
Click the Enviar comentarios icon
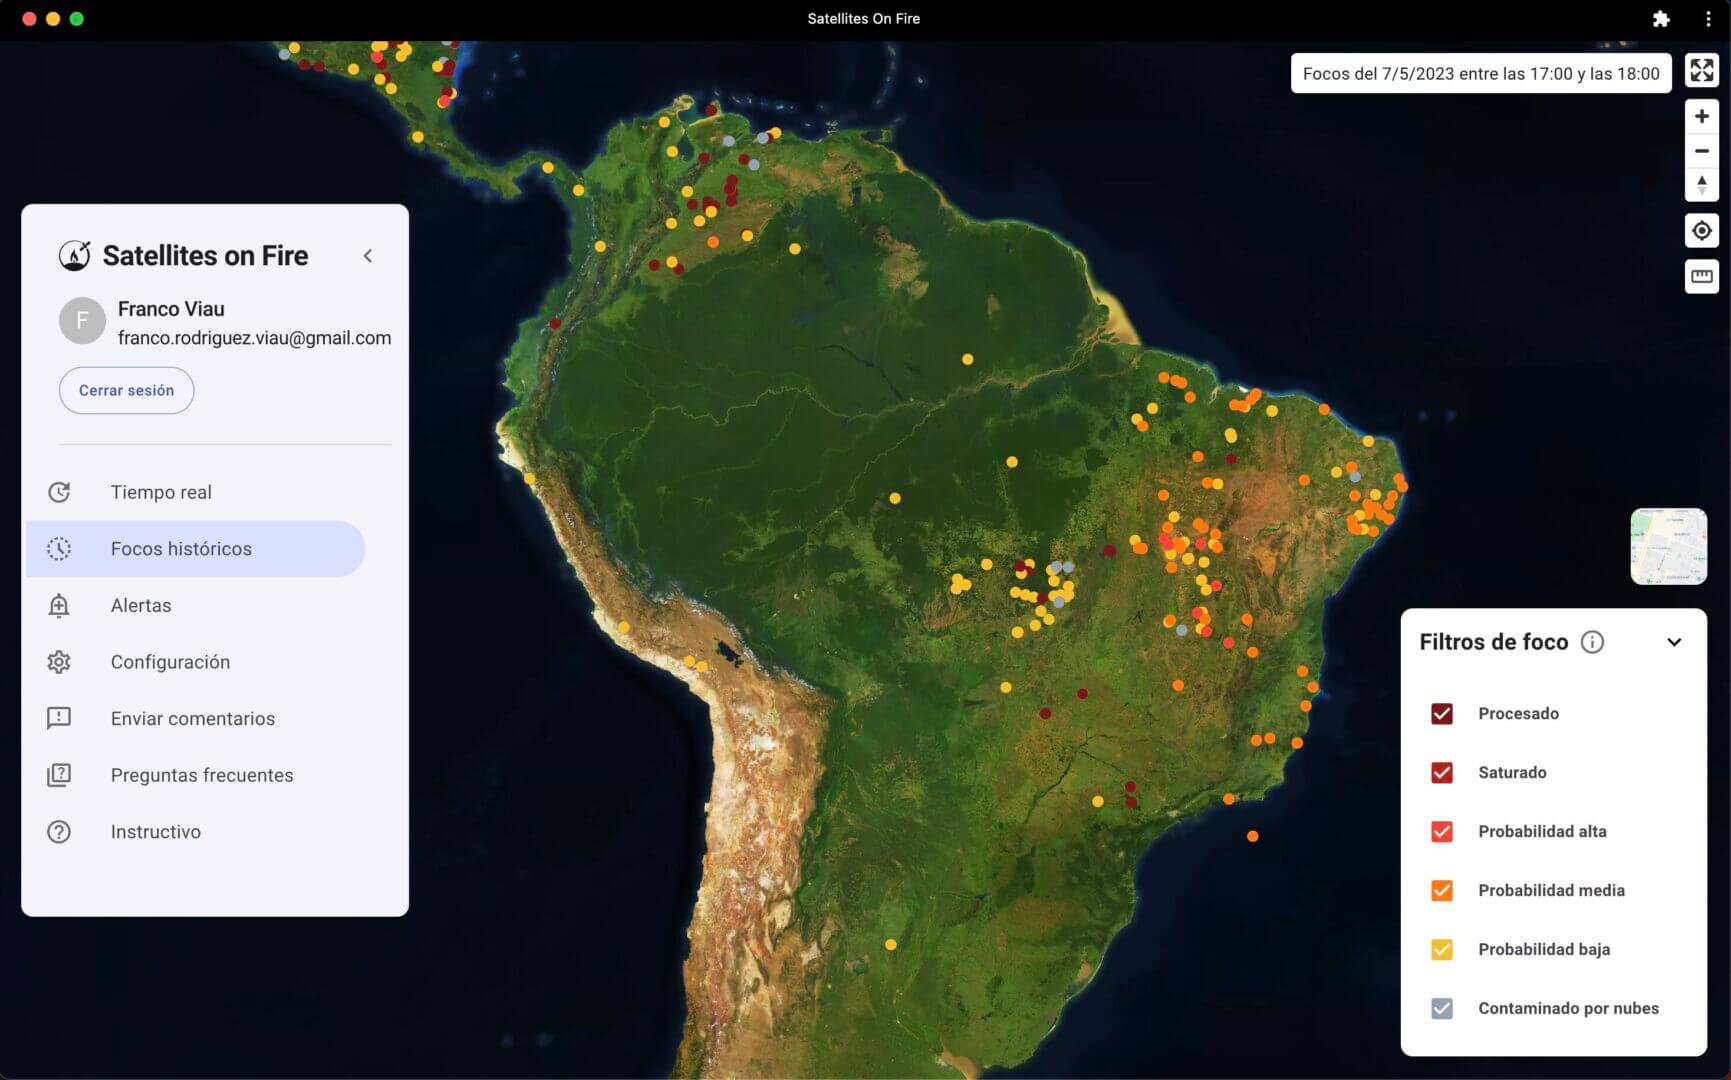click(59, 718)
